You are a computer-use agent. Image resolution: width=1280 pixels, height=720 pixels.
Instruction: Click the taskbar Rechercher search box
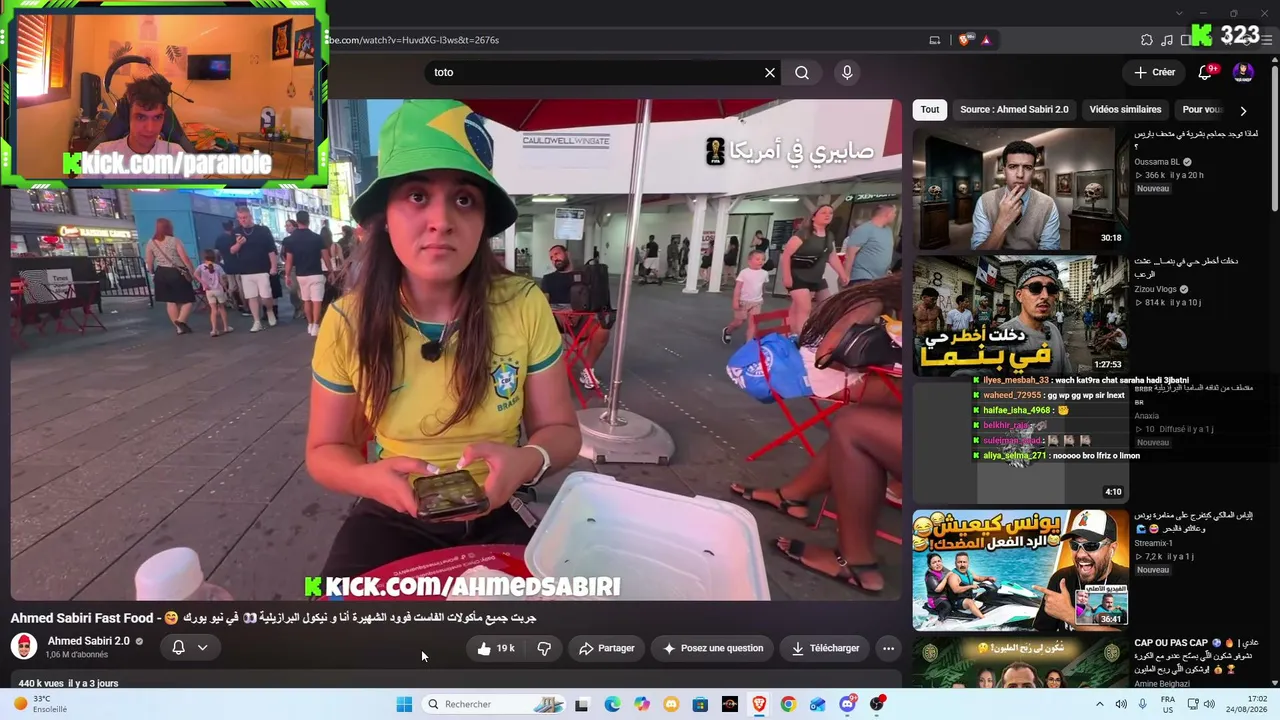tap(495, 704)
